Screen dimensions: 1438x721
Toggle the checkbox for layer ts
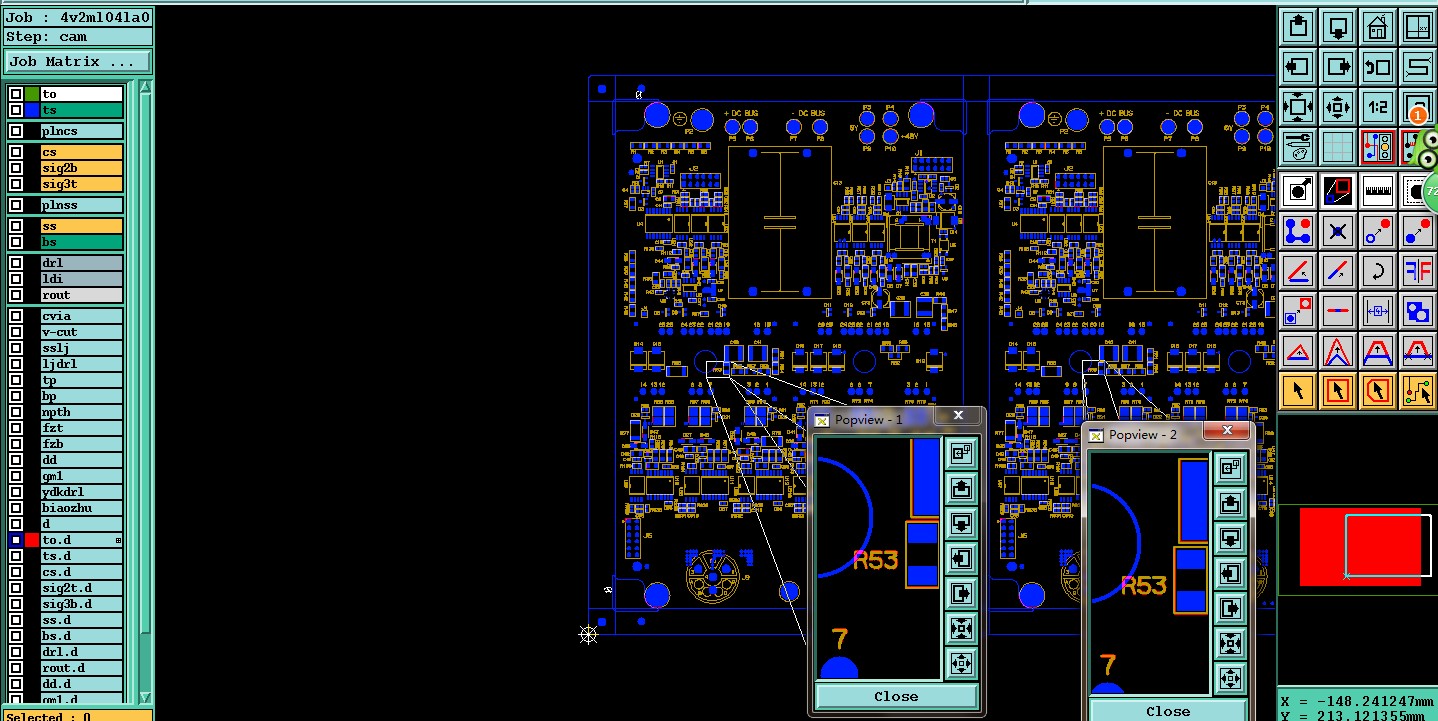pyautogui.click(x=16, y=110)
